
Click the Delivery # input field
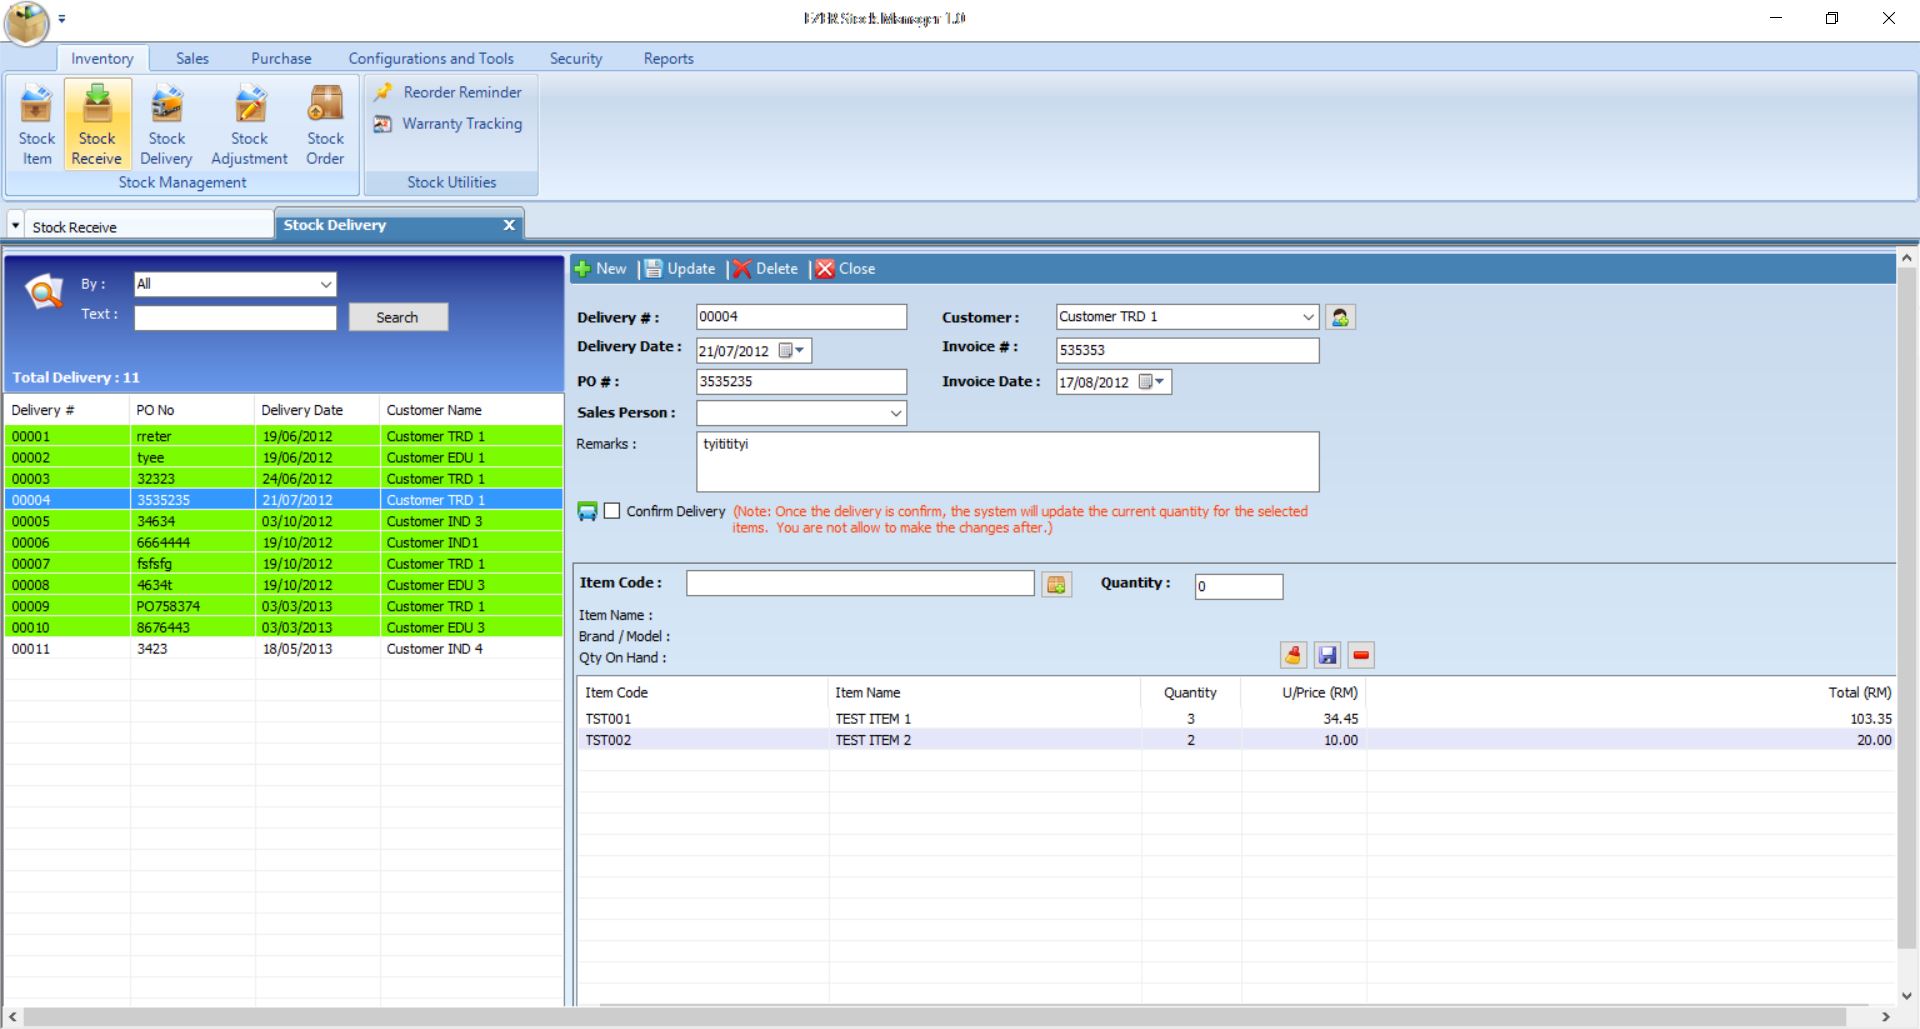pos(801,317)
